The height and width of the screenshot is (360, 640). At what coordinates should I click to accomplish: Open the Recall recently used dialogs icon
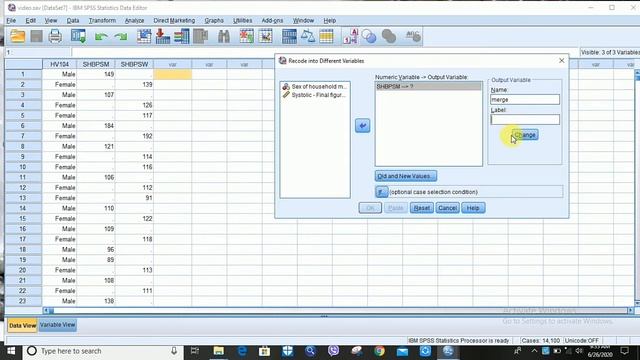coord(78,36)
